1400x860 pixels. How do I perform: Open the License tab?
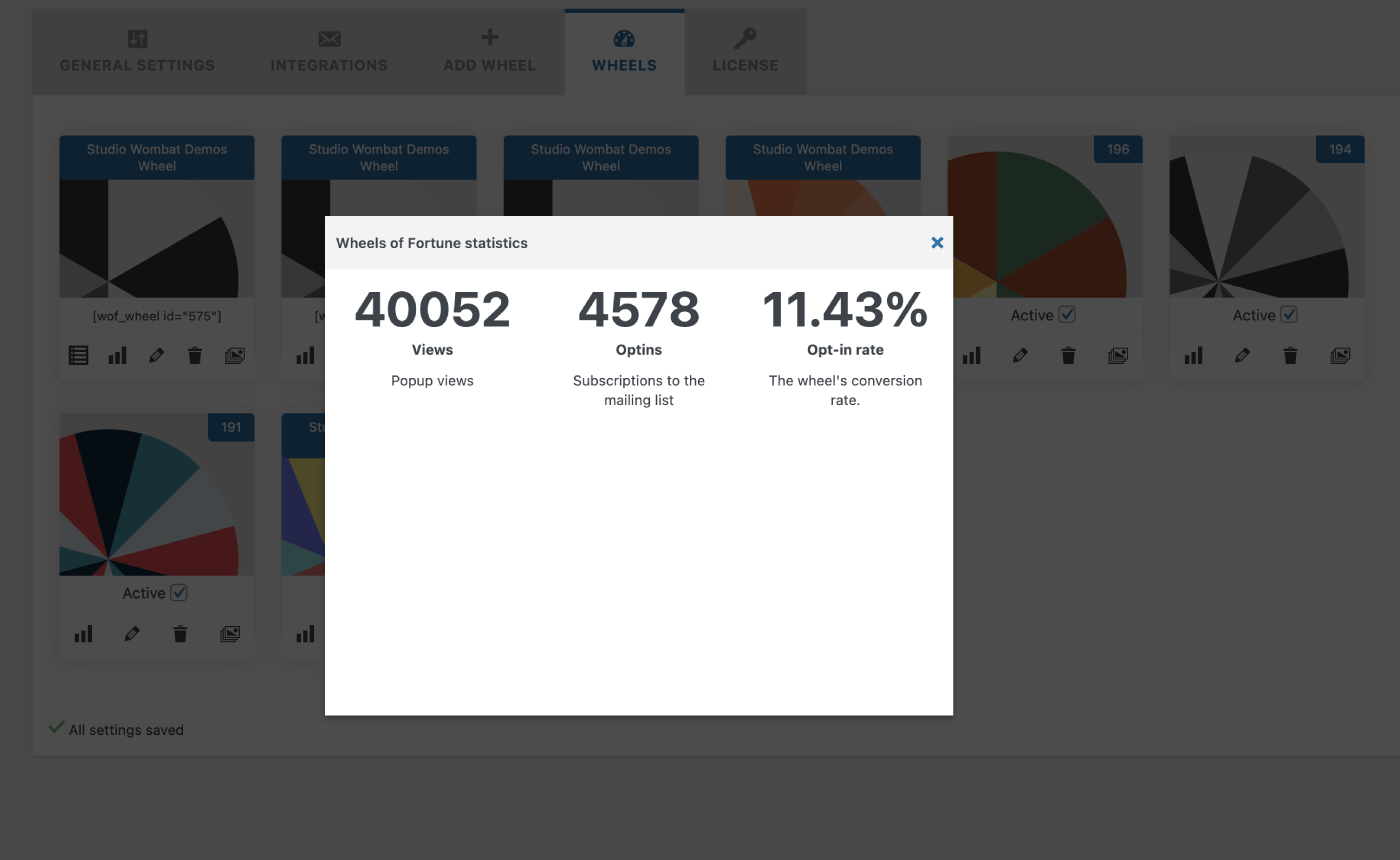click(x=745, y=52)
